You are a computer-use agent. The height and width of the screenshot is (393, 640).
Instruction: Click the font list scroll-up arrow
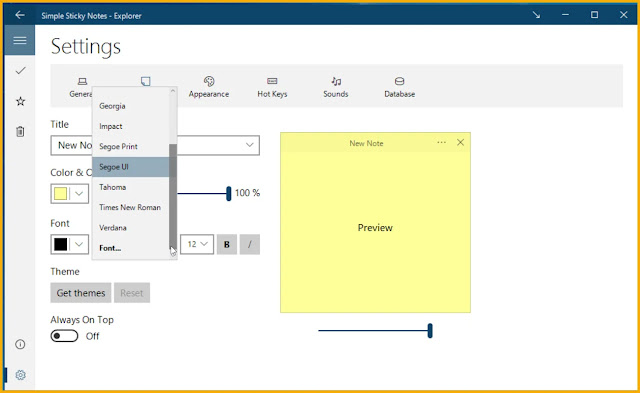click(173, 91)
